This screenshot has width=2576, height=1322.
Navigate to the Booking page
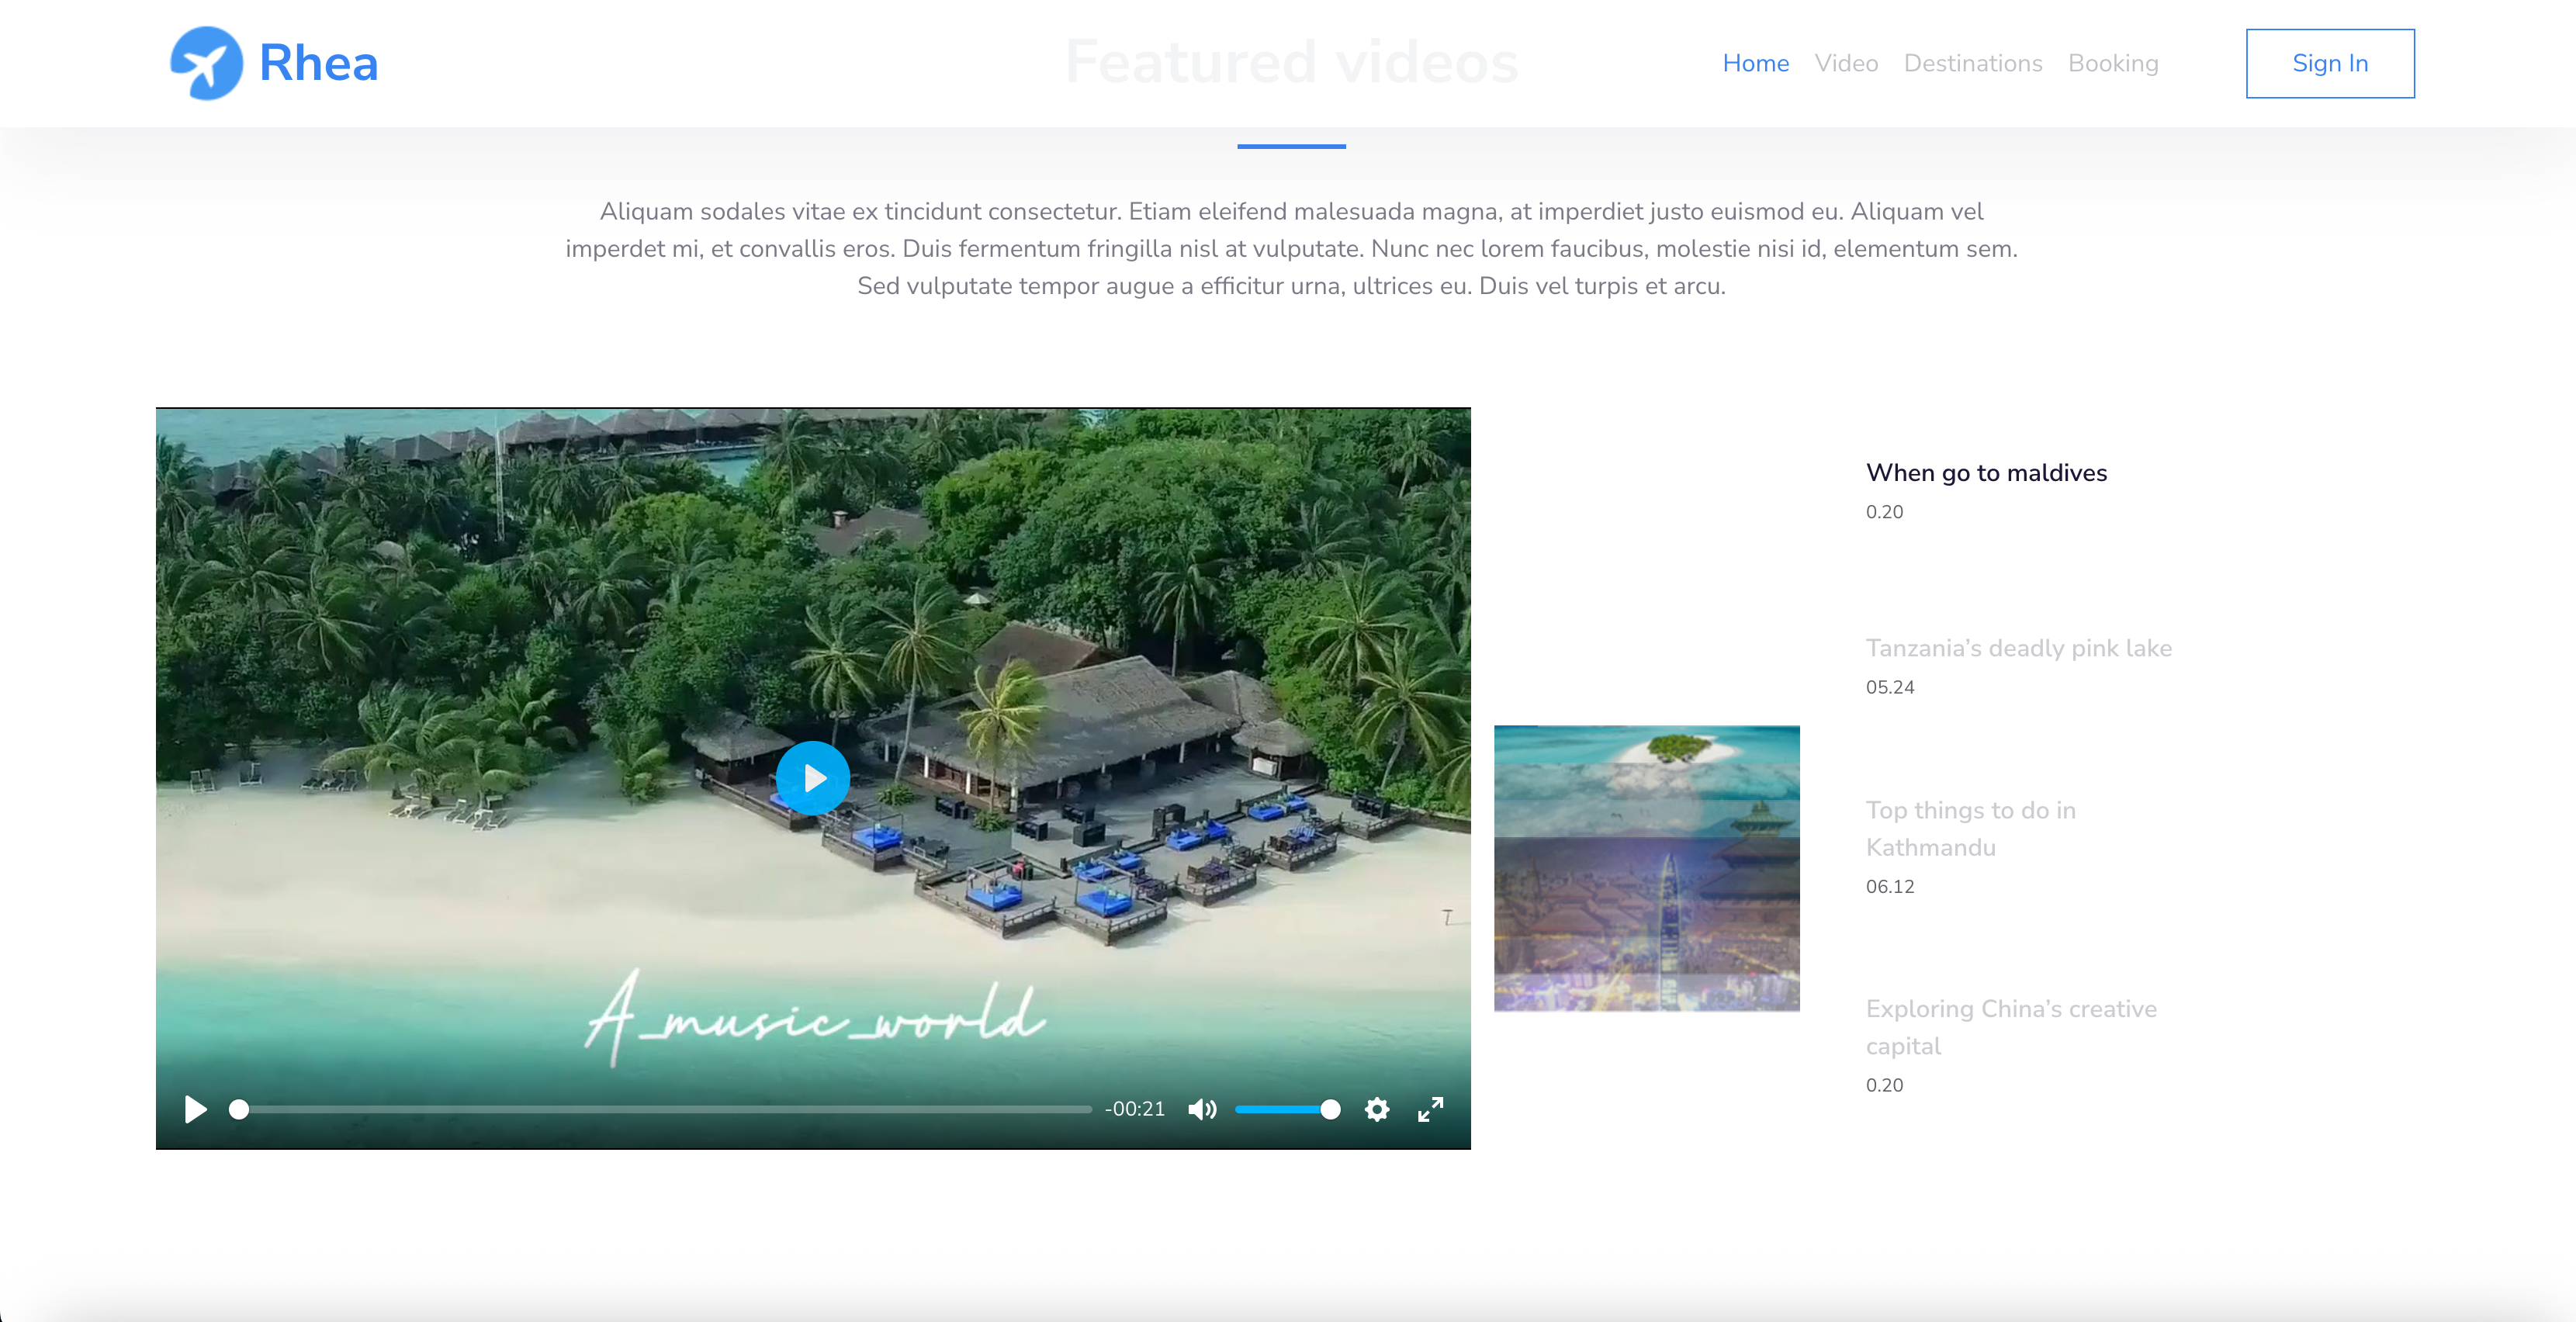pos(2113,63)
